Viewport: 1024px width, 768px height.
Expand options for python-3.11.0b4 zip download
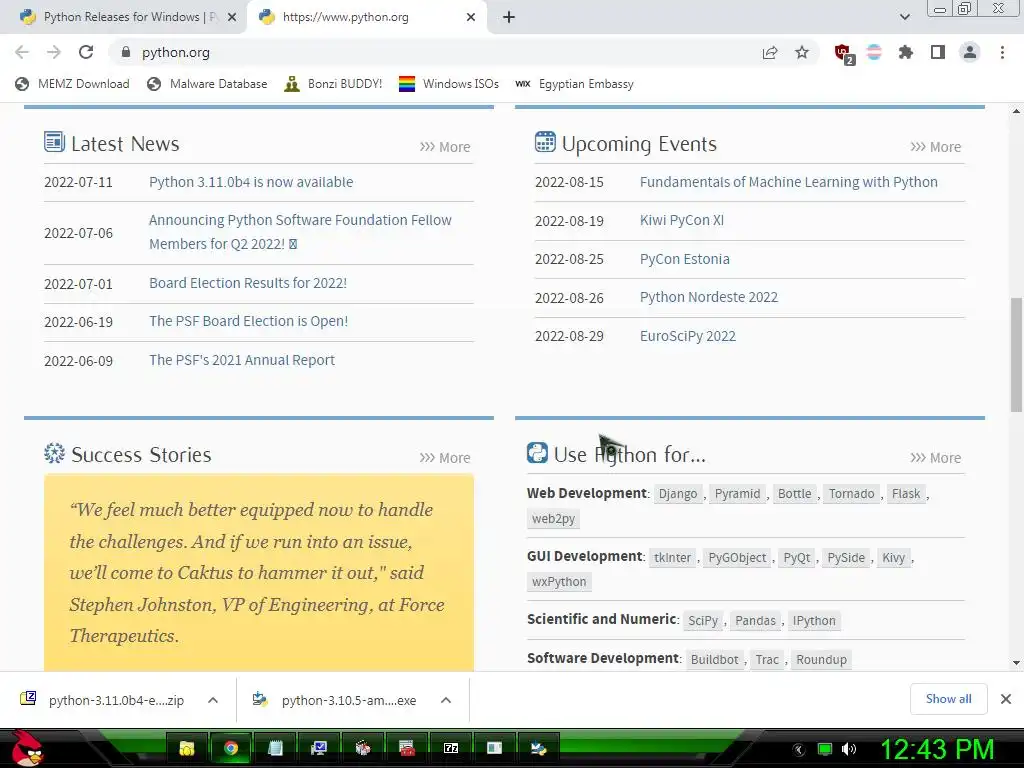click(x=213, y=700)
